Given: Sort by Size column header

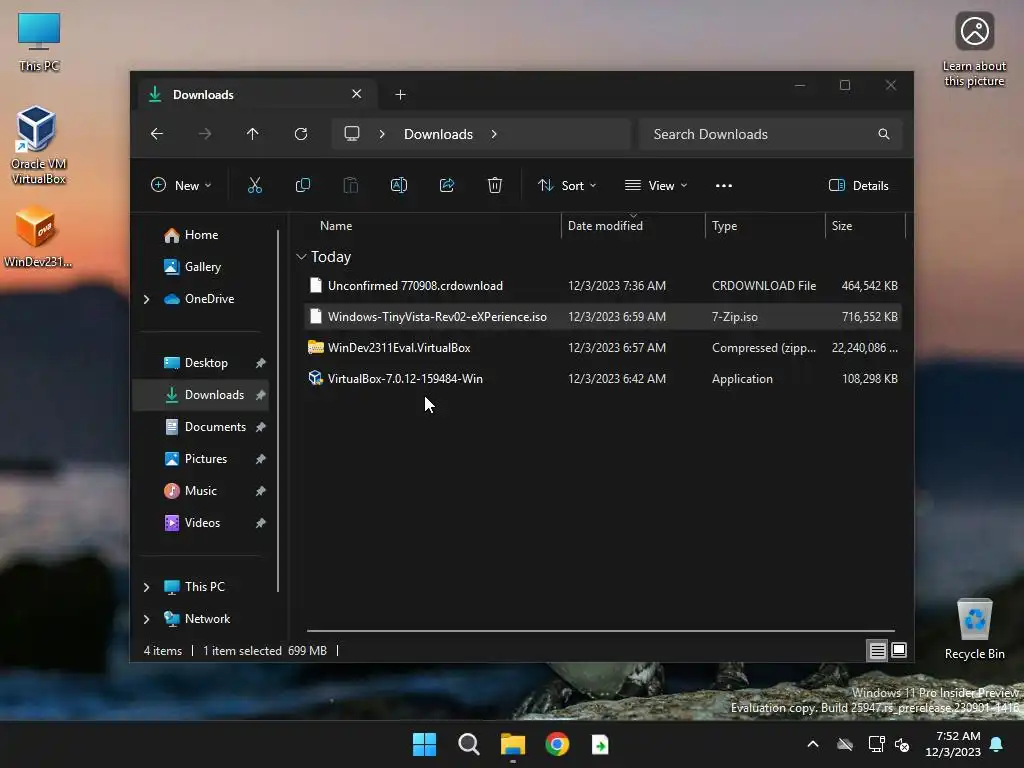Looking at the screenshot, I should 842,226.
